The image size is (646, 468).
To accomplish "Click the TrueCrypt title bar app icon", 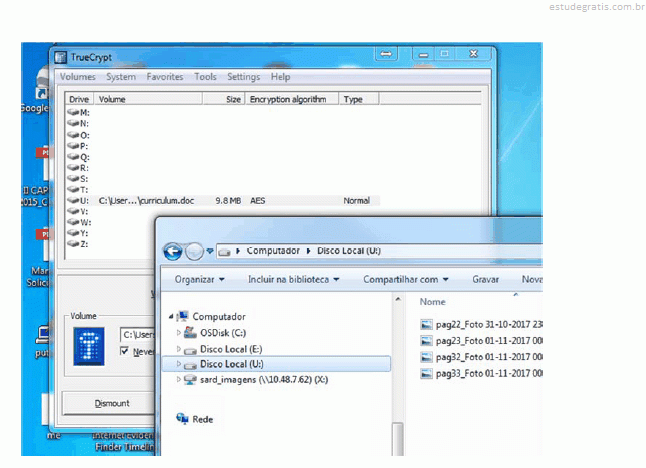I will click(x=61, y=57).
